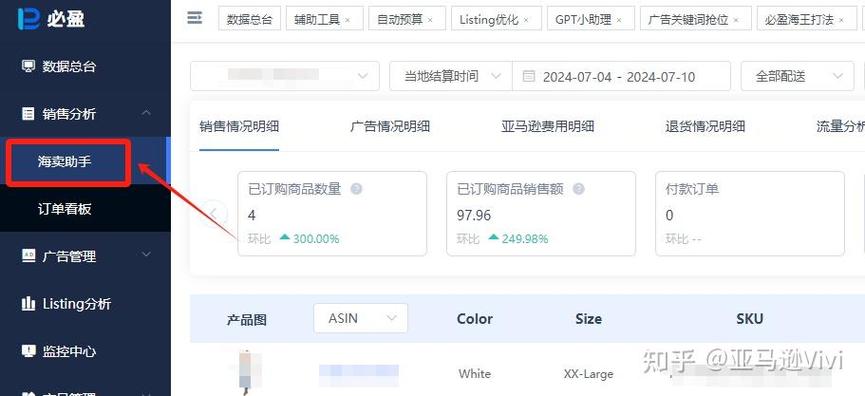Screen dimensions: 865x396
Task: Select the 退货情况明细 tab
Action: [705, 126]
